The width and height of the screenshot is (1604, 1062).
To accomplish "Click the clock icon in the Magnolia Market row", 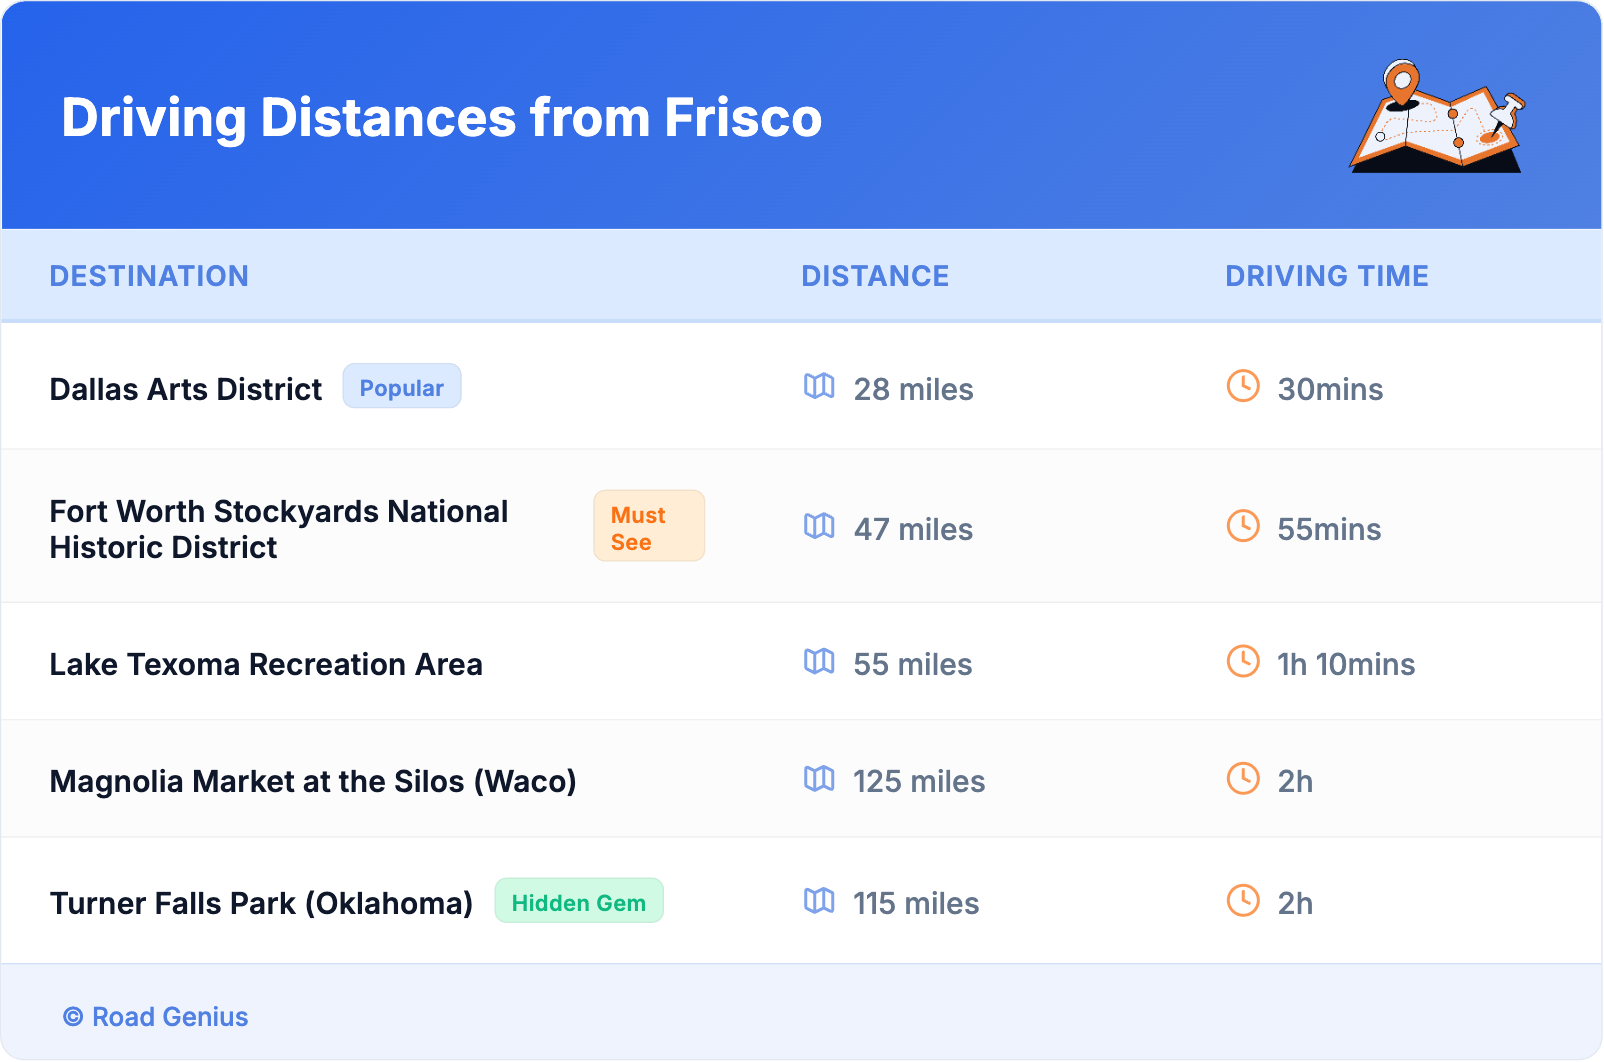I will (x=1243, y=778).
